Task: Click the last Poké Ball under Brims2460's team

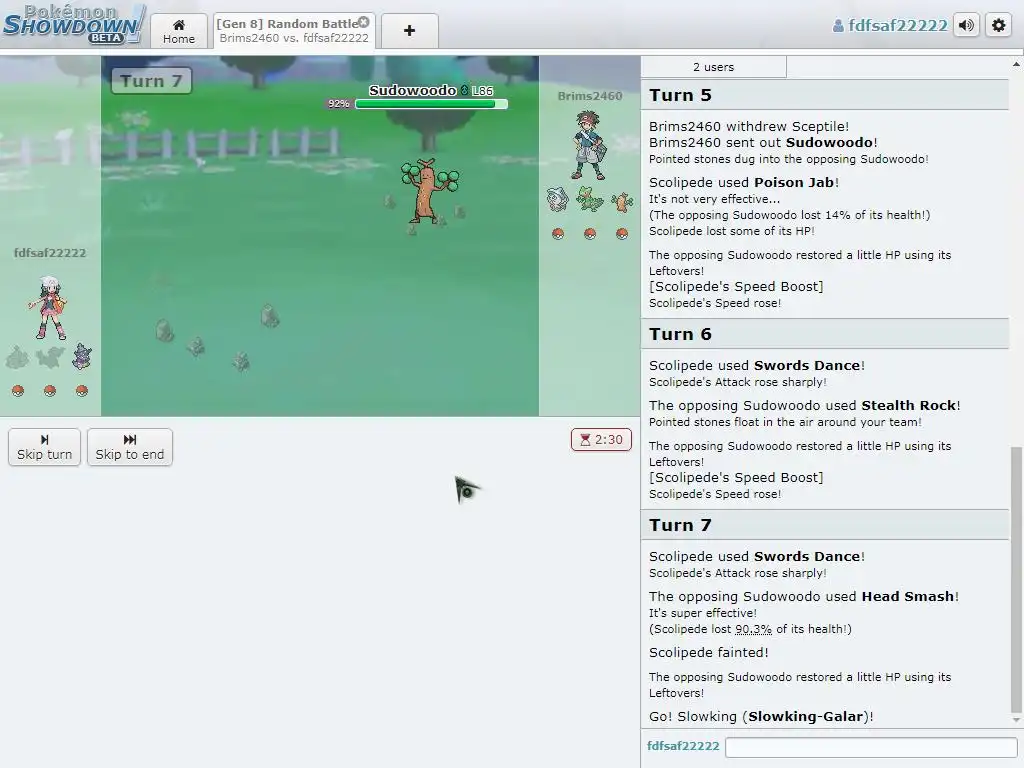Action: click(x=622, y=234)
